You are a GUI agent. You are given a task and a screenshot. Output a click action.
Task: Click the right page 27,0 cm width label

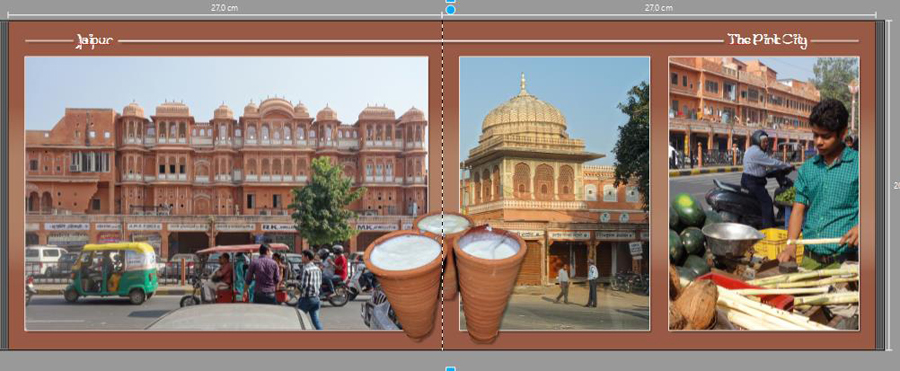[658, 7]
